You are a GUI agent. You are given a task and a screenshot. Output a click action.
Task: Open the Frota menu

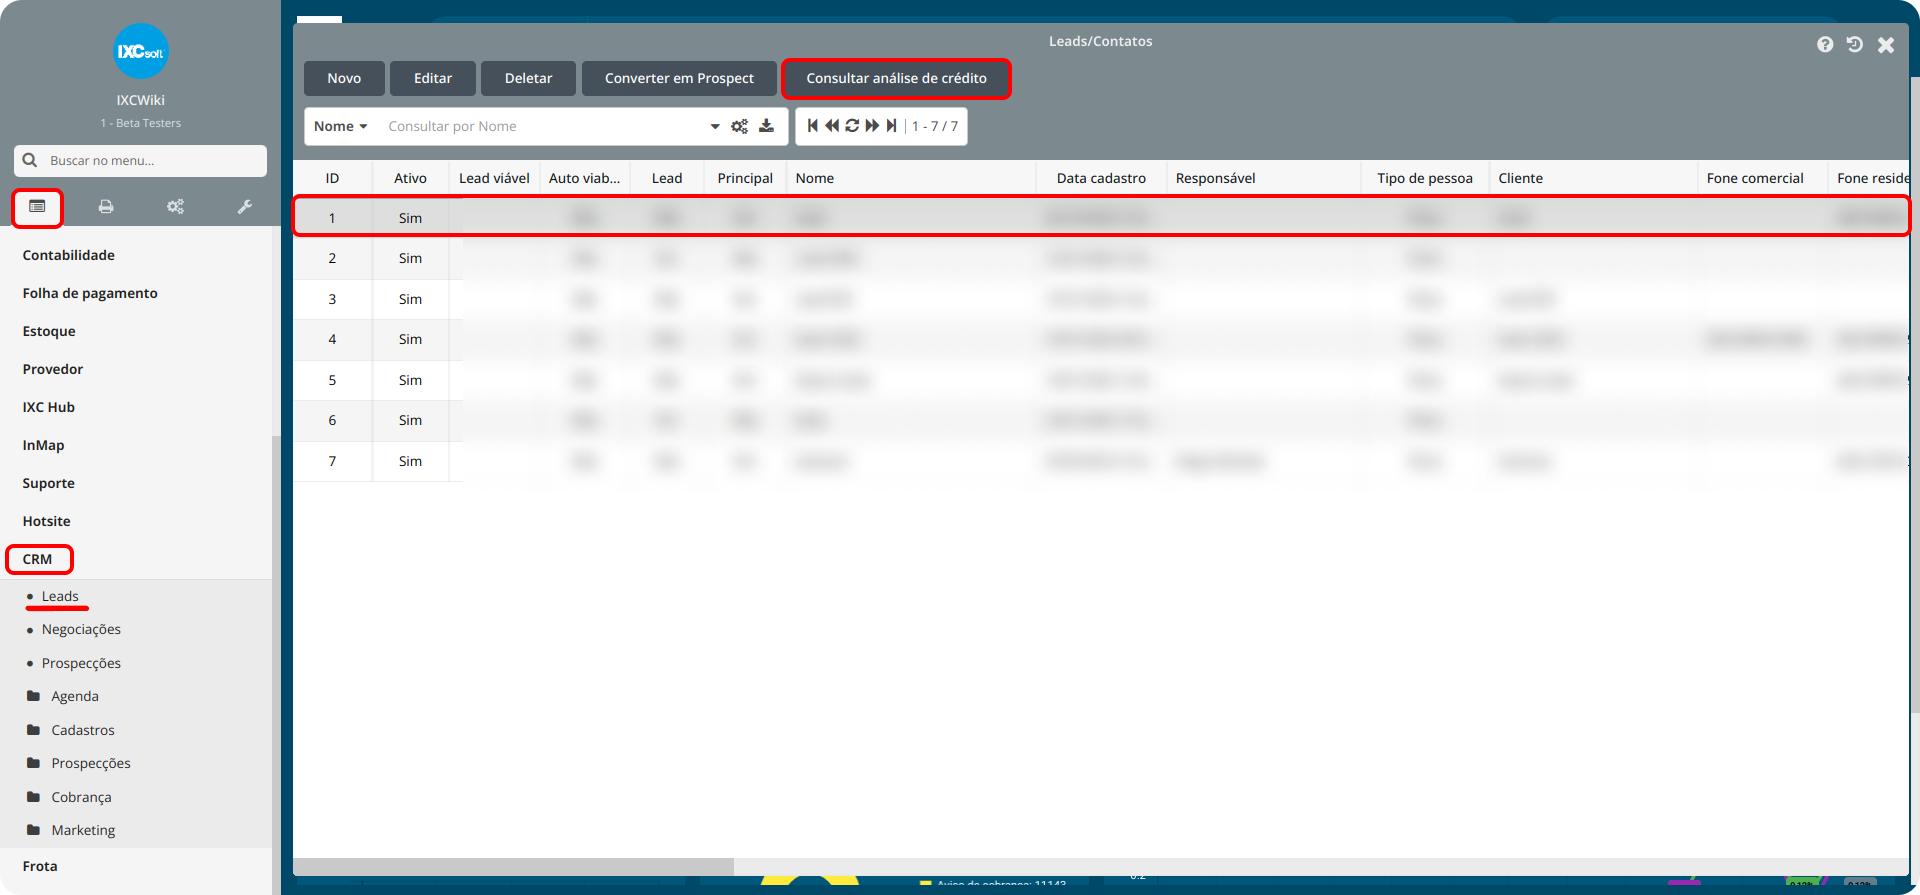(x=40, y=866)
